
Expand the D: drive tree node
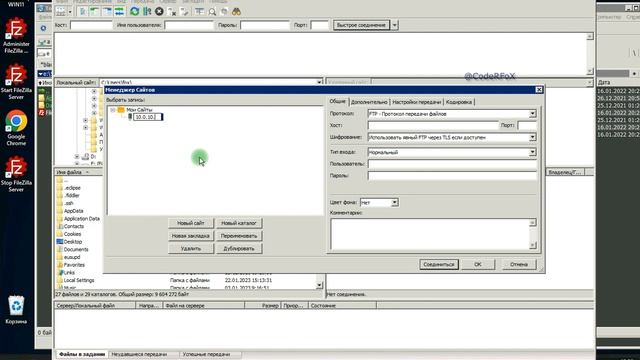pos(77,157)
